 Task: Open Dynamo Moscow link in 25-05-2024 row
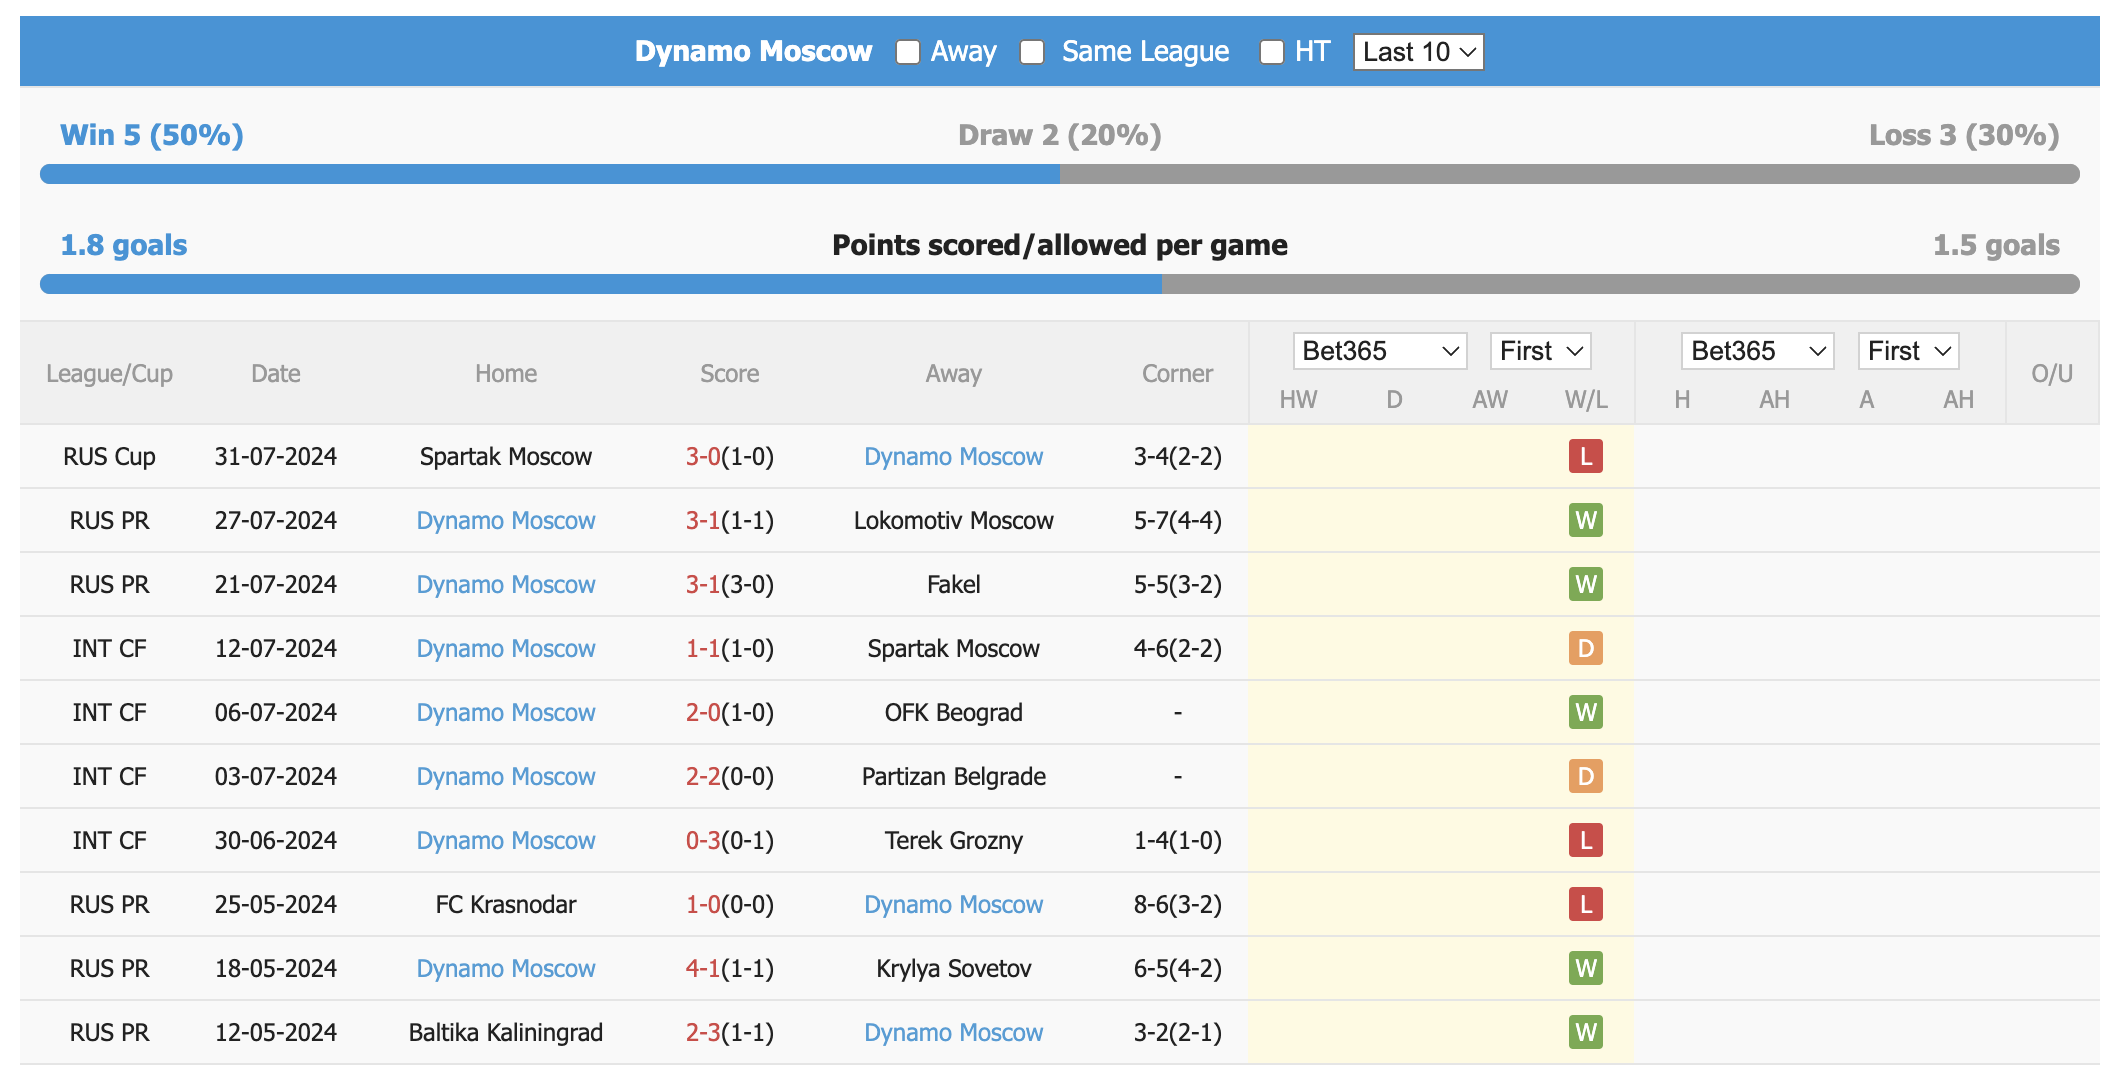[x=954, y=905]
